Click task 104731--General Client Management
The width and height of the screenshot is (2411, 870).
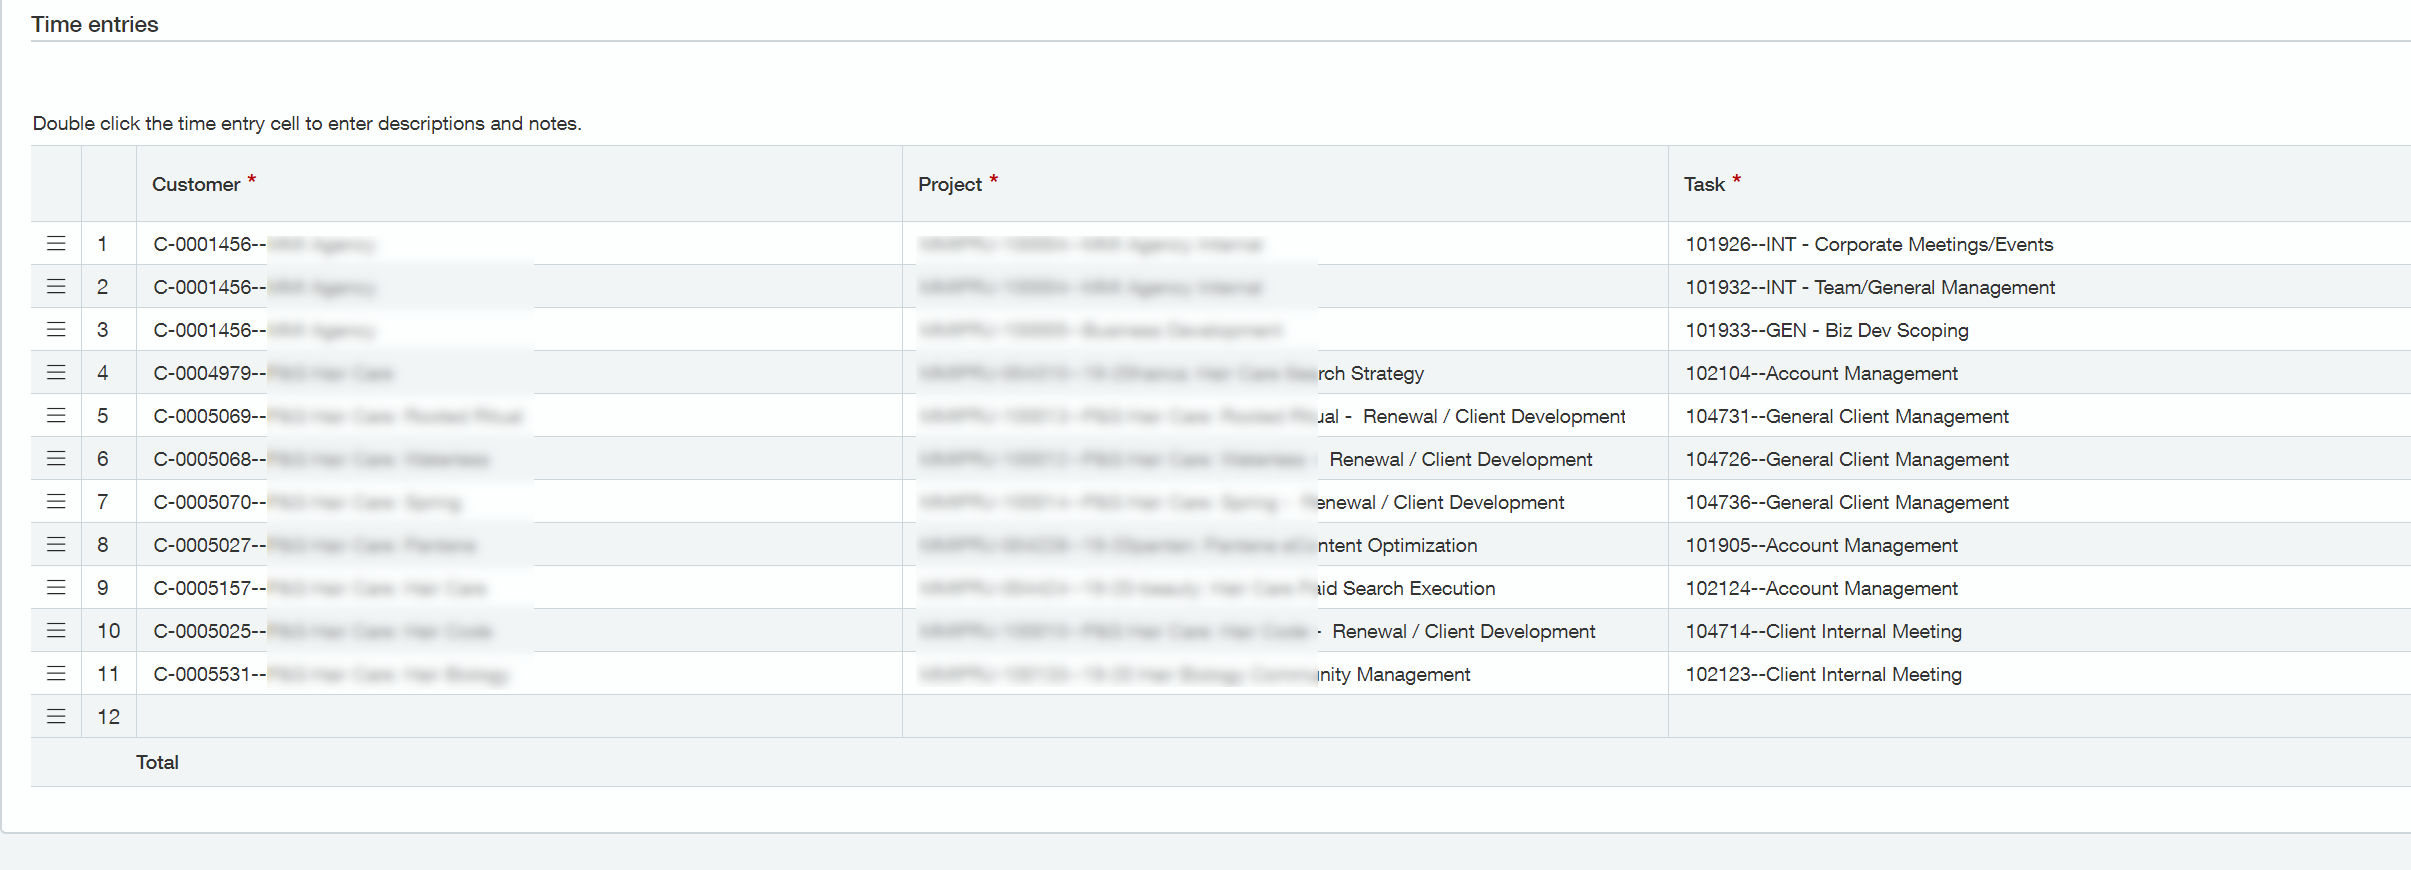[x=1847, y=416]
